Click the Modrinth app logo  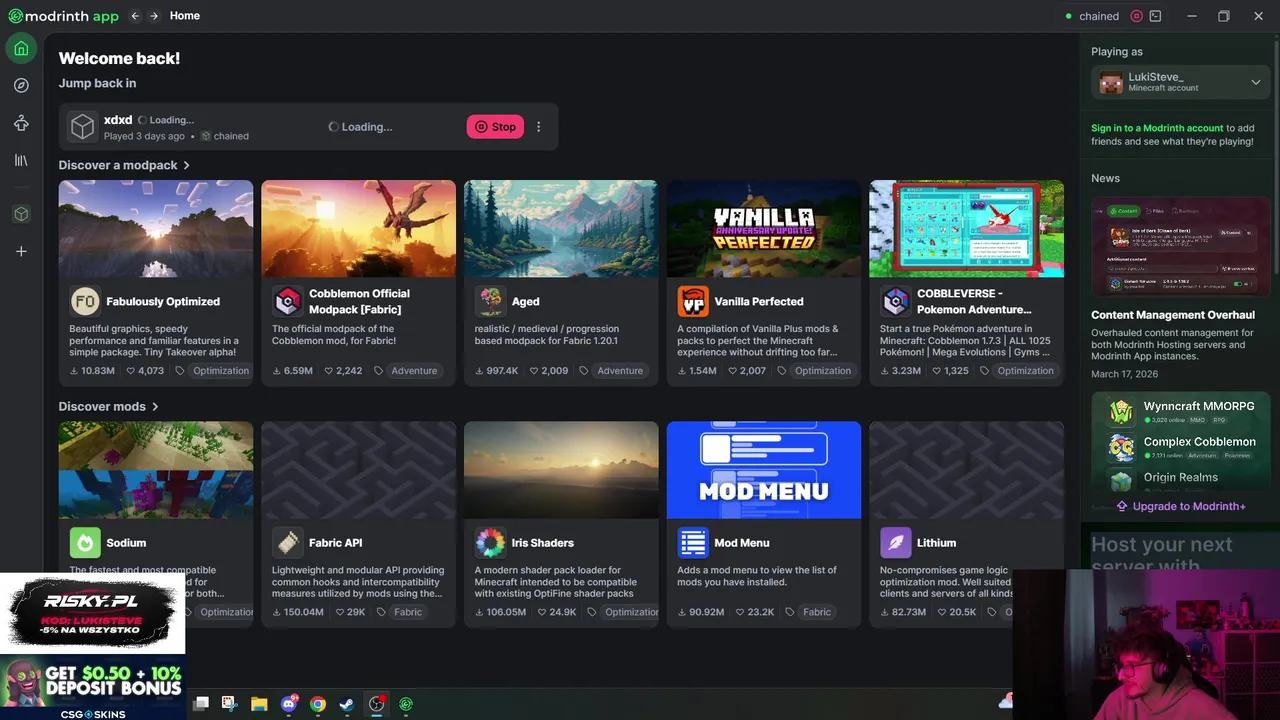(63, 16)
